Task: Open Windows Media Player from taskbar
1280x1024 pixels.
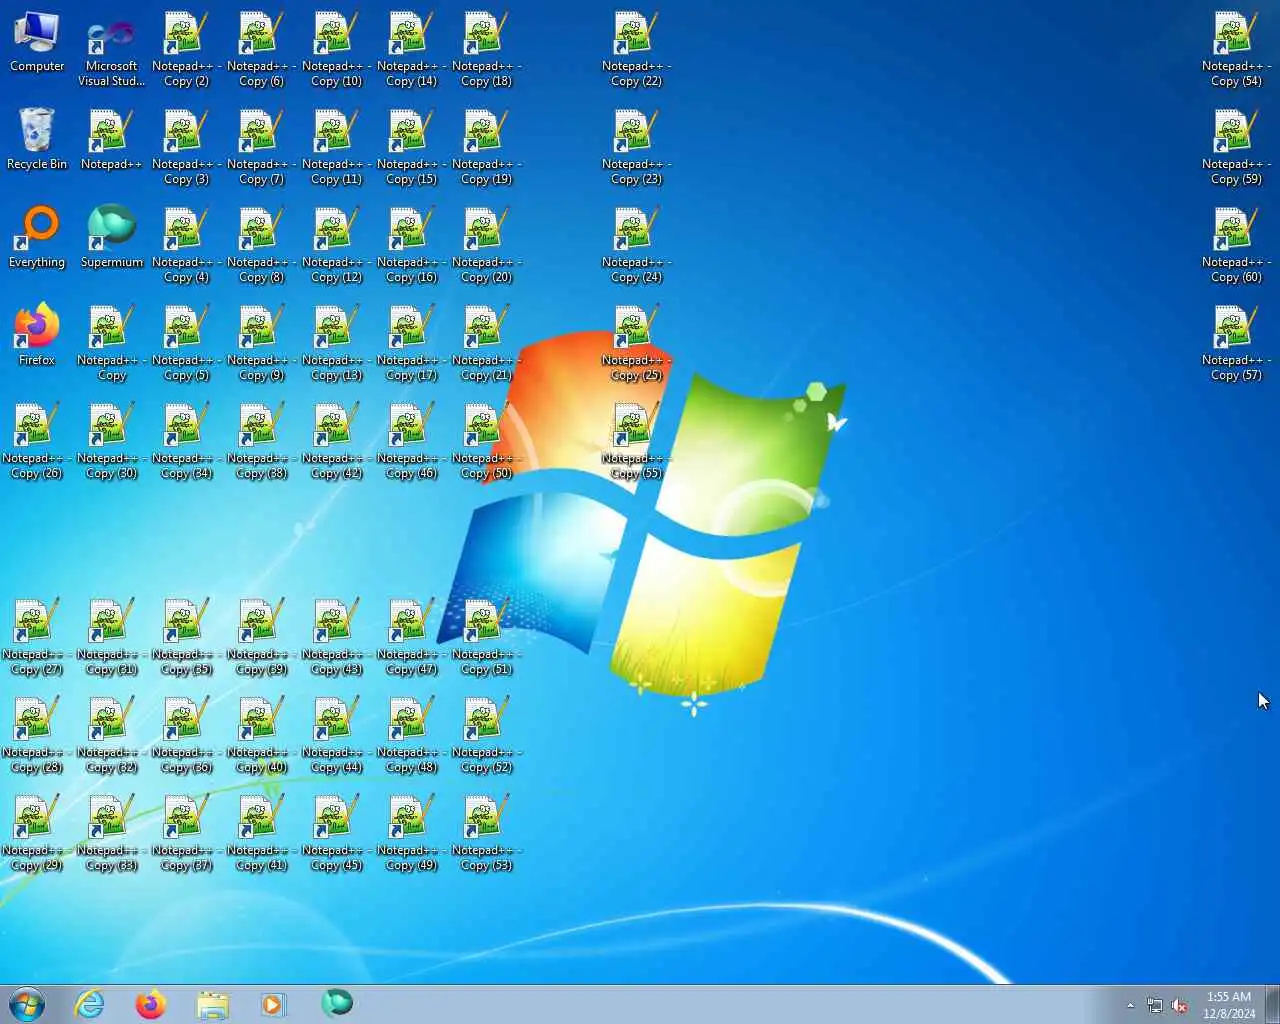Action: tap(273, 1004)
